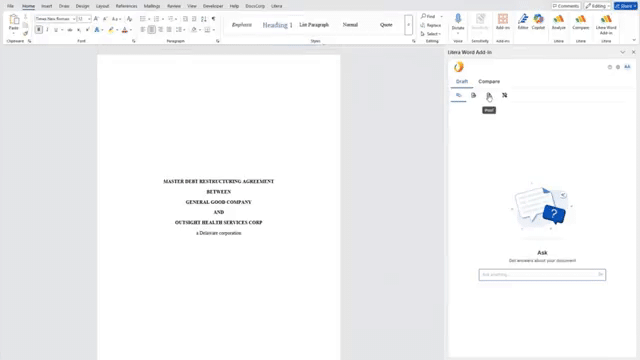The height and width of the screenshot is (360, 640).
Task: Open the font name combo box
Action: click(x=55, y=19)
